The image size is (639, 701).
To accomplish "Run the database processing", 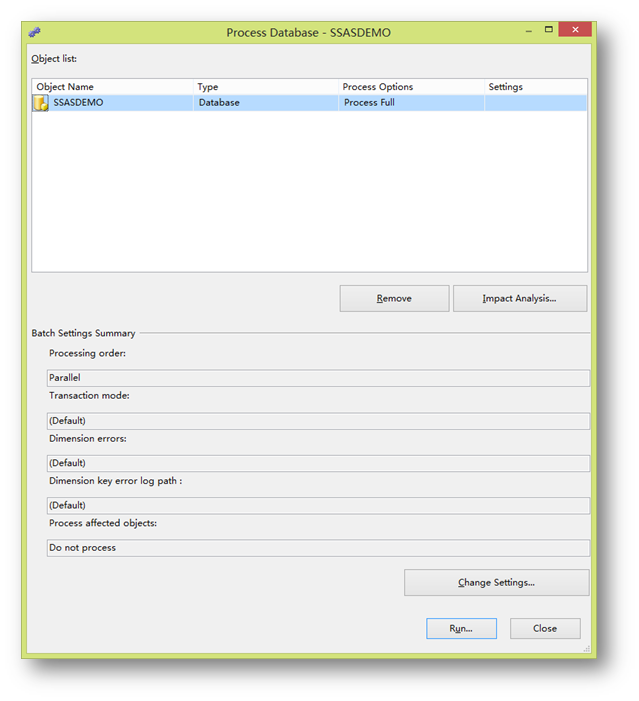I will 461,628.
